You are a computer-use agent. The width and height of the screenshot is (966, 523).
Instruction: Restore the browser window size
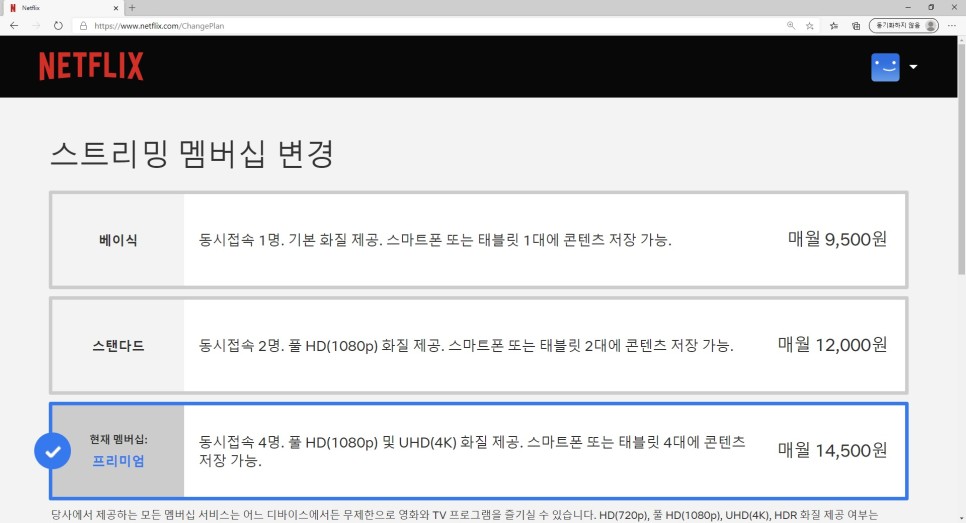pyautogui.click(x=931, y=7)
